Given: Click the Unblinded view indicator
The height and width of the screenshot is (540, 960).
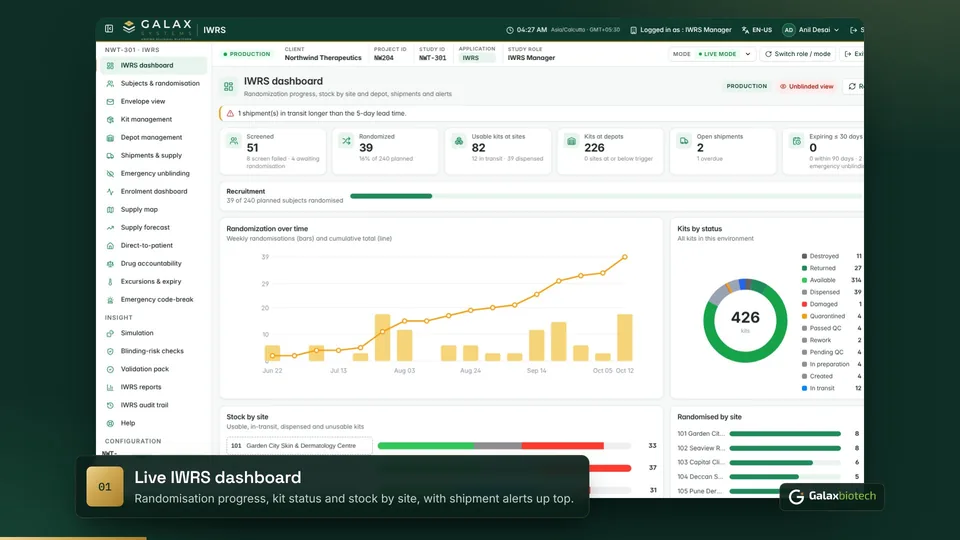Looking at the screenshot, I should coord(806,86).
